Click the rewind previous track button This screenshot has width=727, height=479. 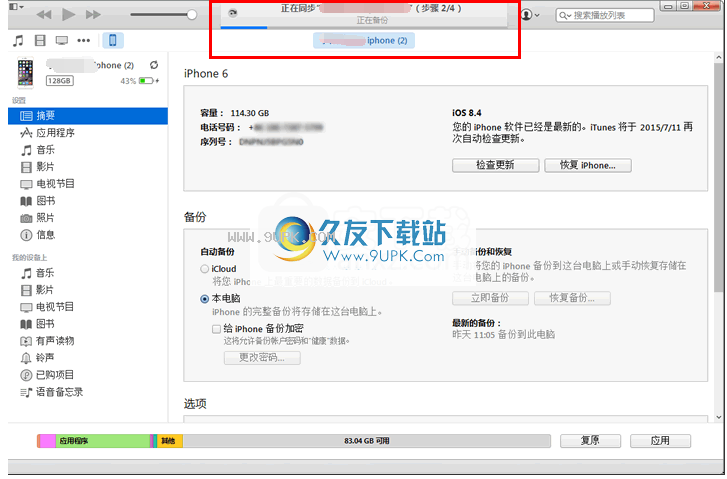point(44,15)
